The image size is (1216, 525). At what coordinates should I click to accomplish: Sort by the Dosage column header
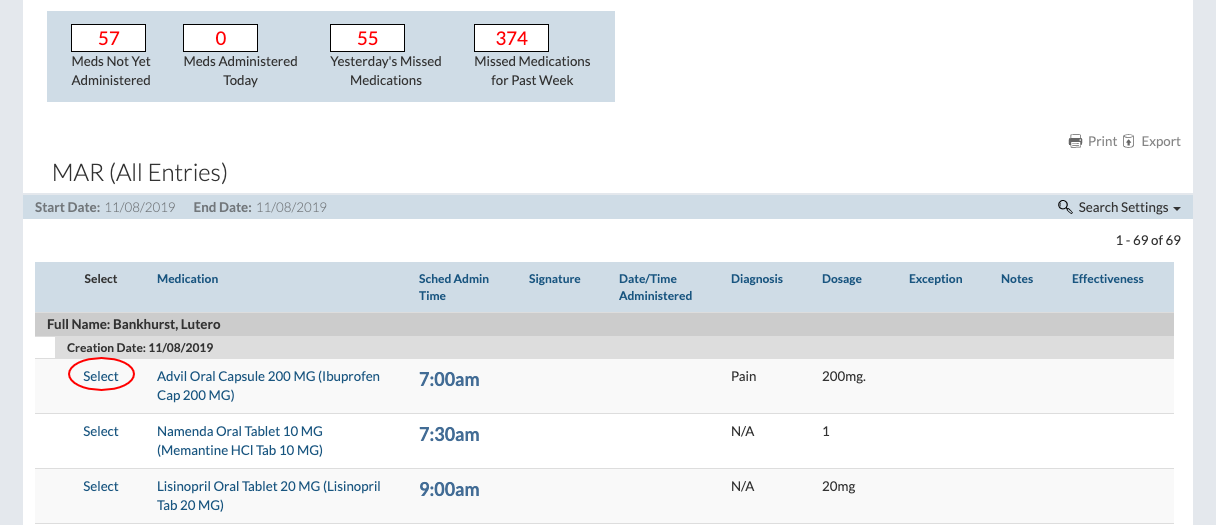[841, 279]
